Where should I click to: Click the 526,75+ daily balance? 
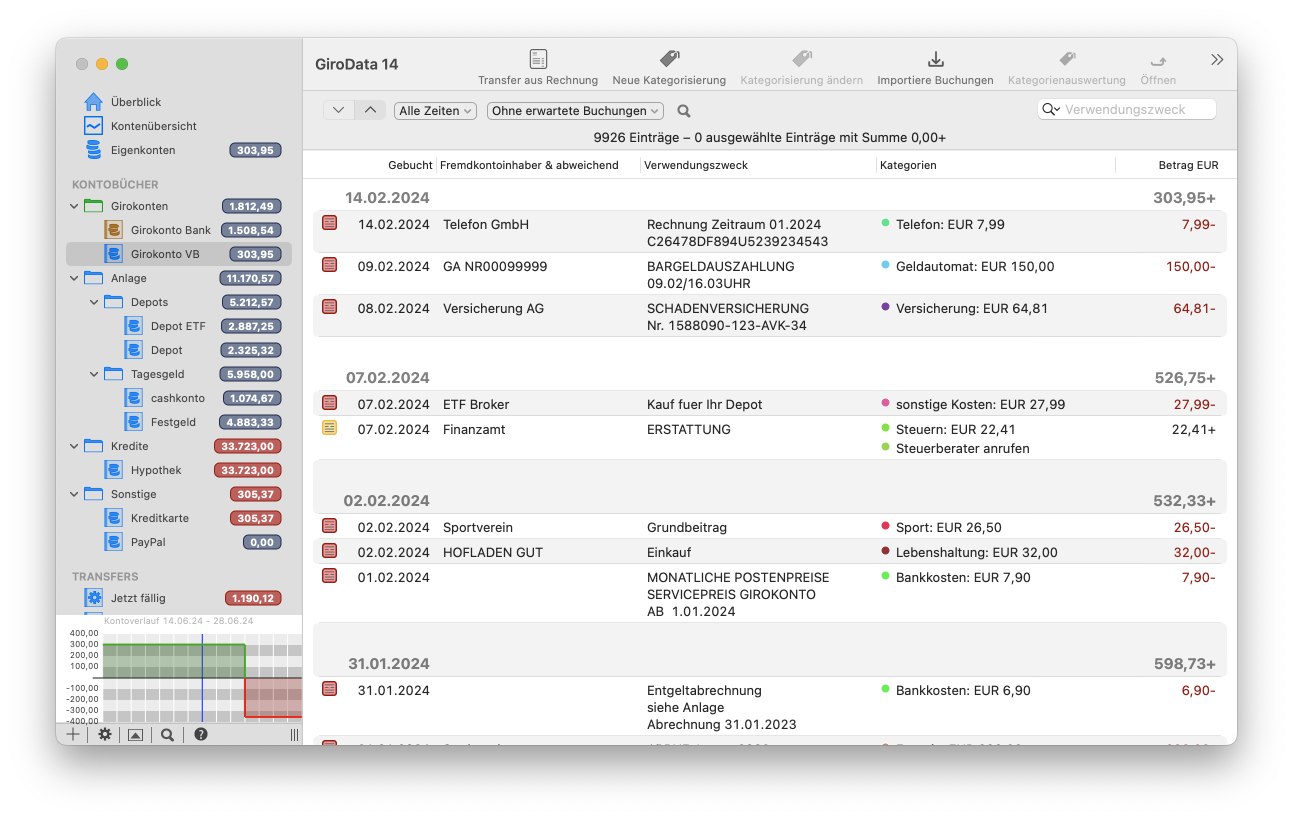1184,377
